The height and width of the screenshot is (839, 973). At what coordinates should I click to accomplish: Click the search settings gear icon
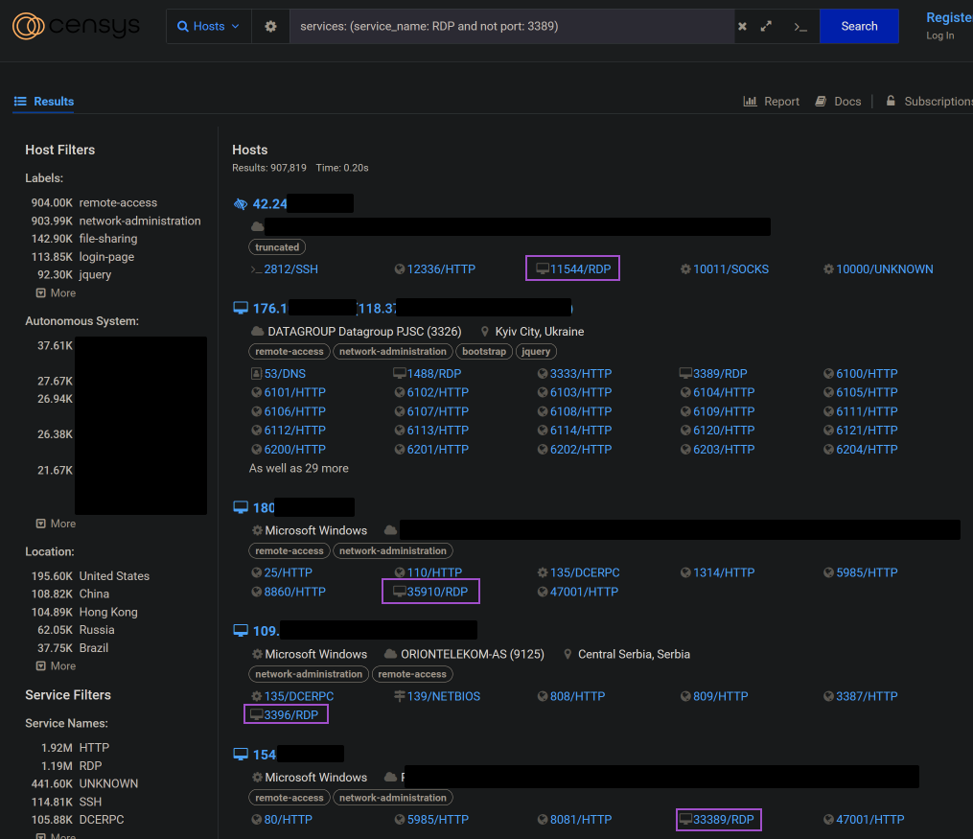click(269, 27)
